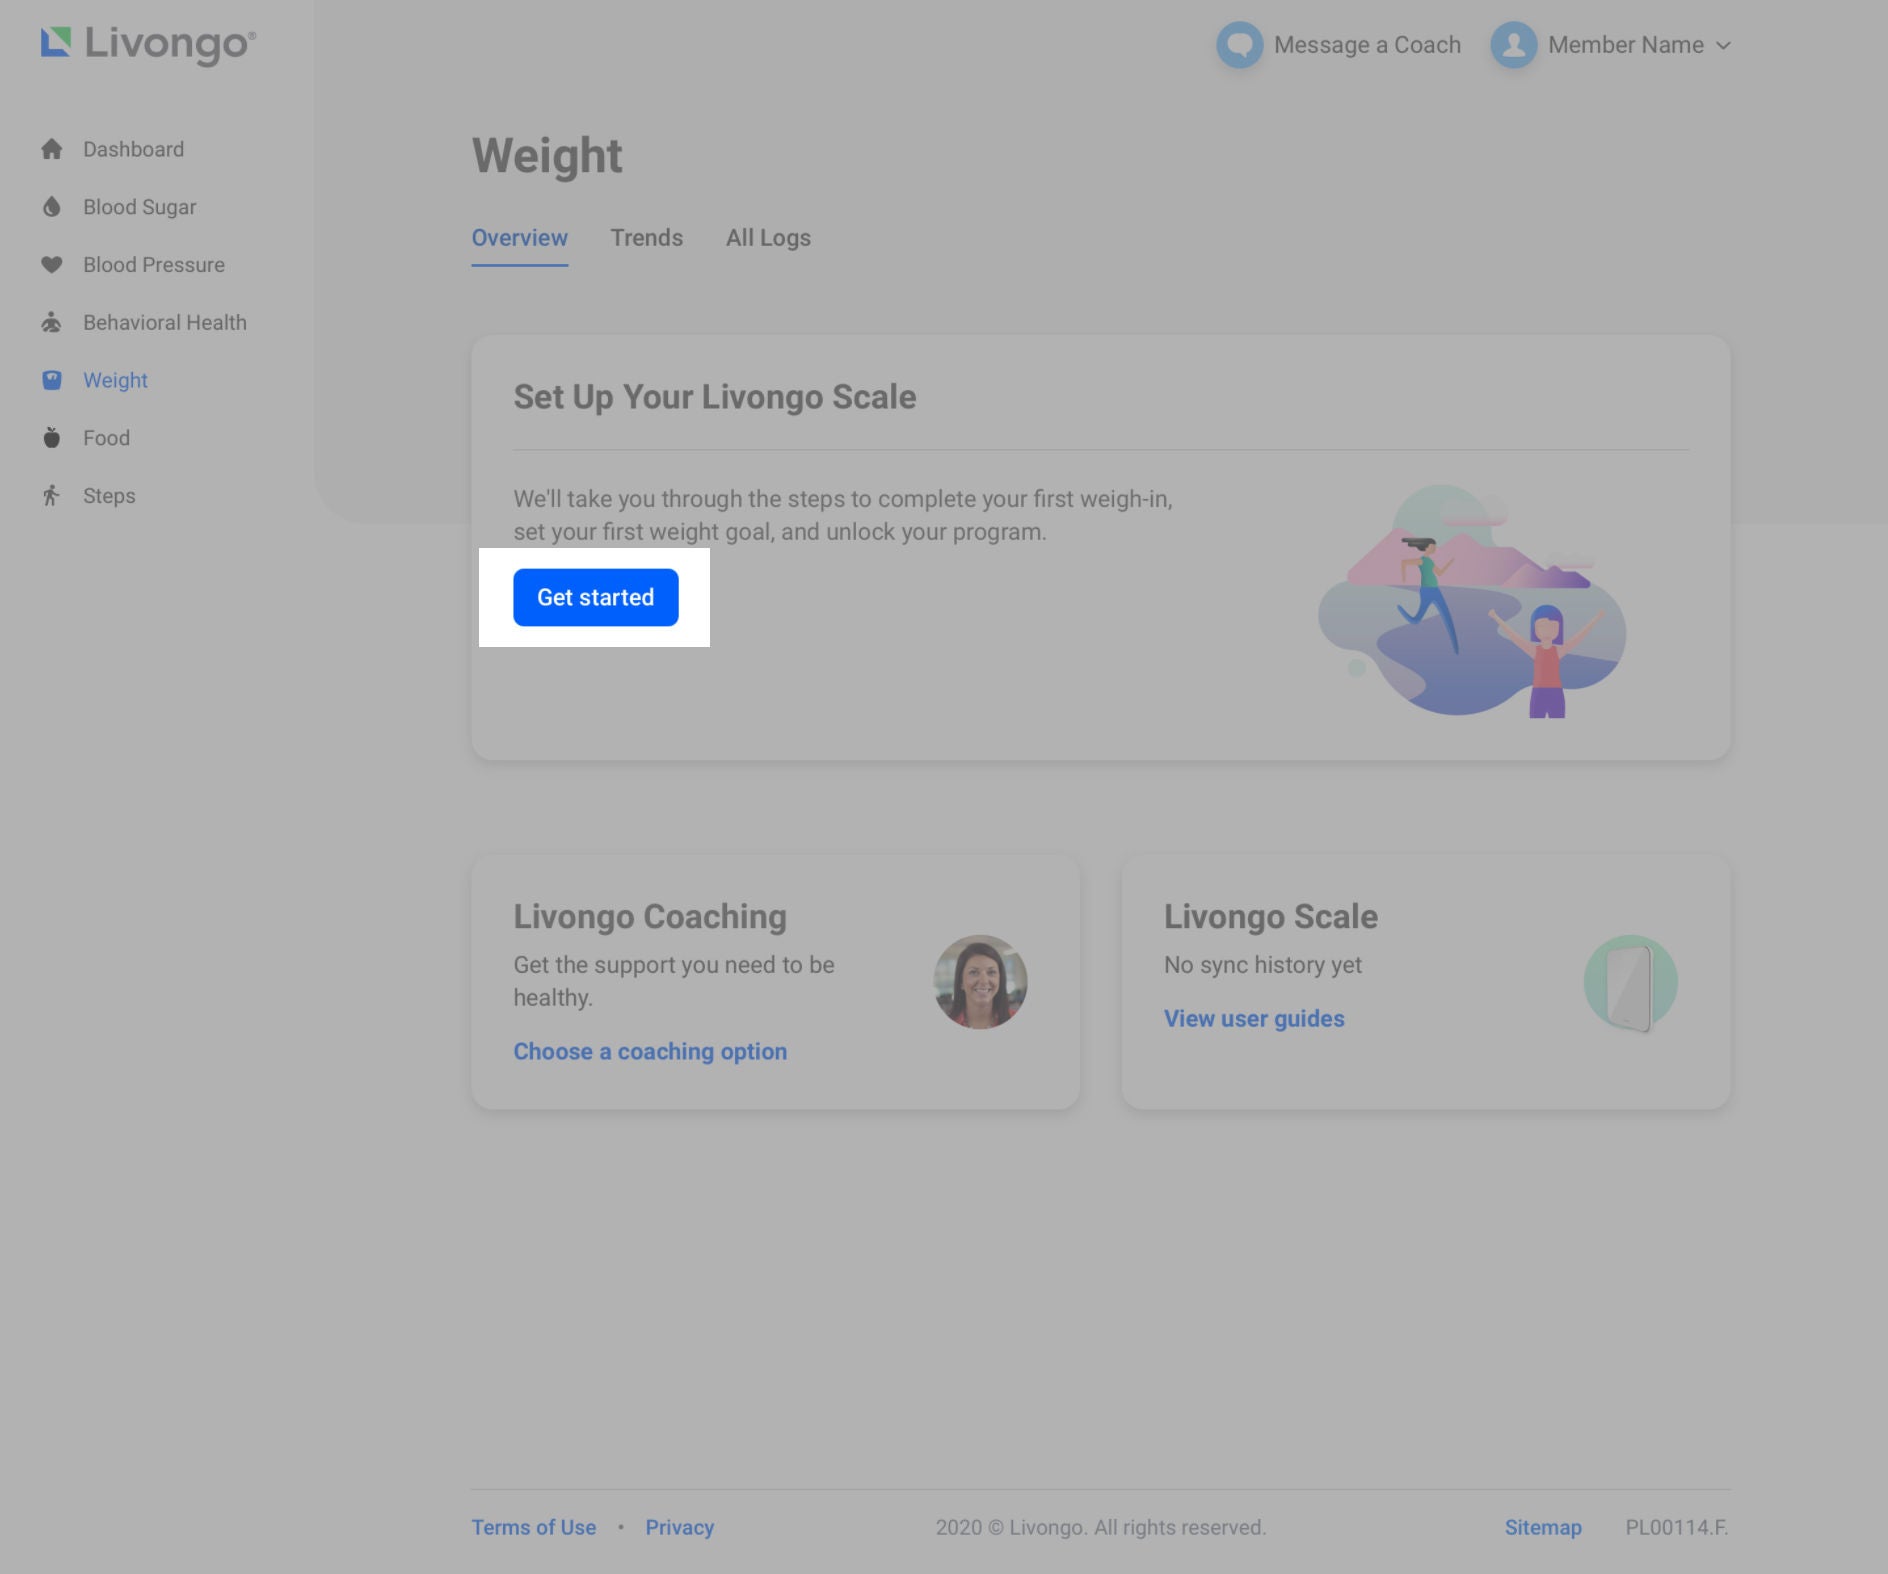Expand the Member Name dropdown chevron

(x=1723, y=46)
